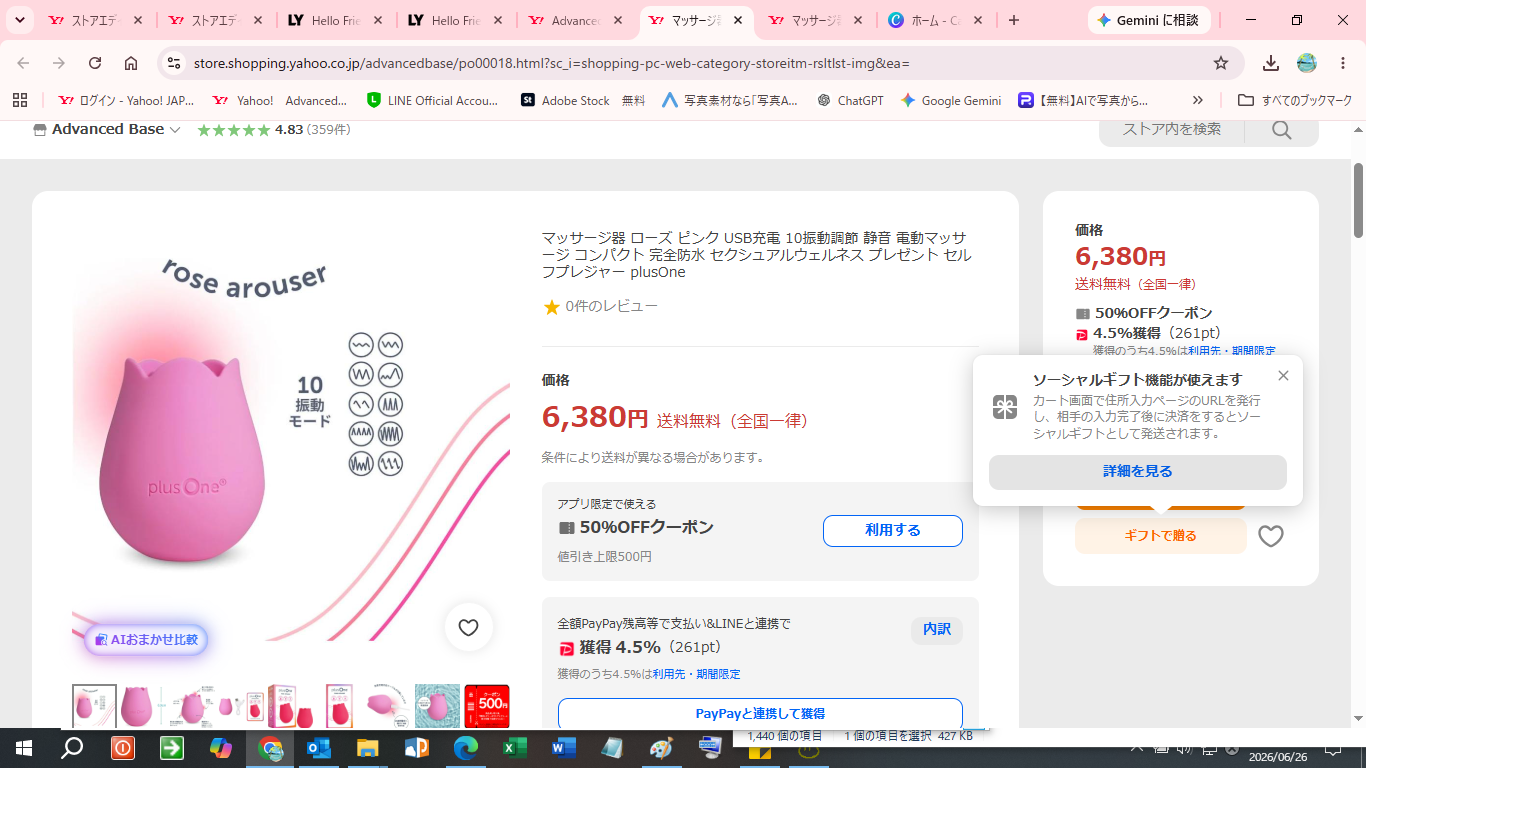Click the 利用する coupon button
Image resolution: width=1534 pixels, height=836 pixels.
(893, 530)
